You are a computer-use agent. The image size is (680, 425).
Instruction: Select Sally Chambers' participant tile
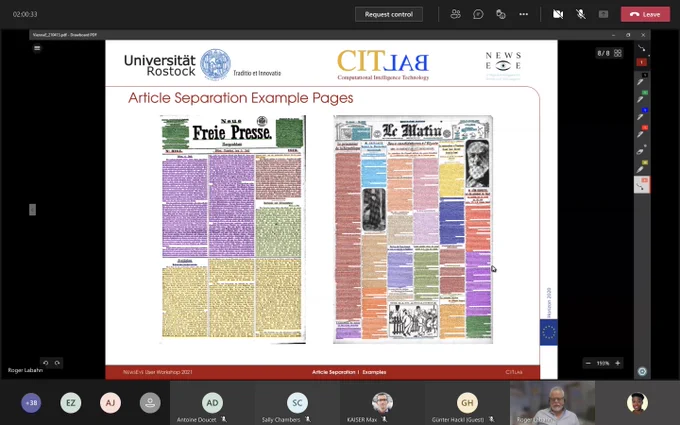297,403
